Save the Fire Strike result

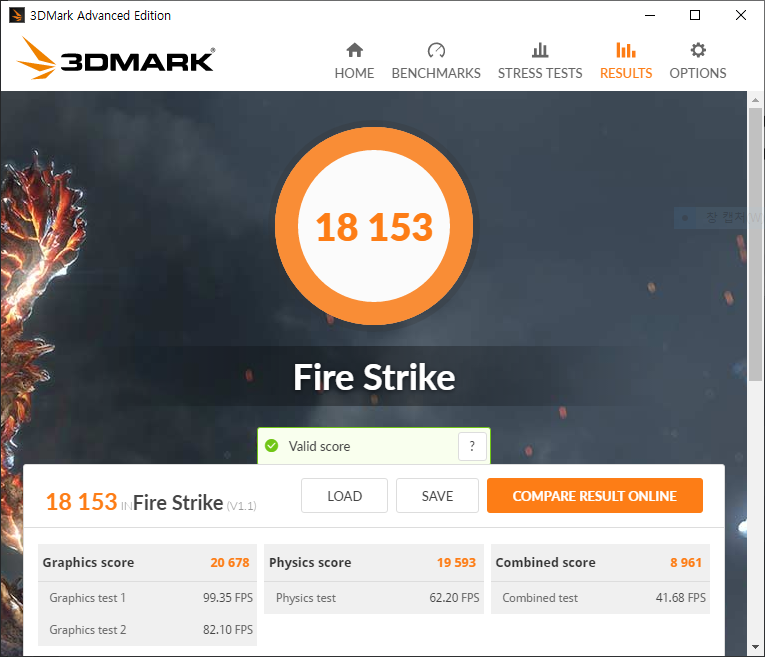[437, 496]
